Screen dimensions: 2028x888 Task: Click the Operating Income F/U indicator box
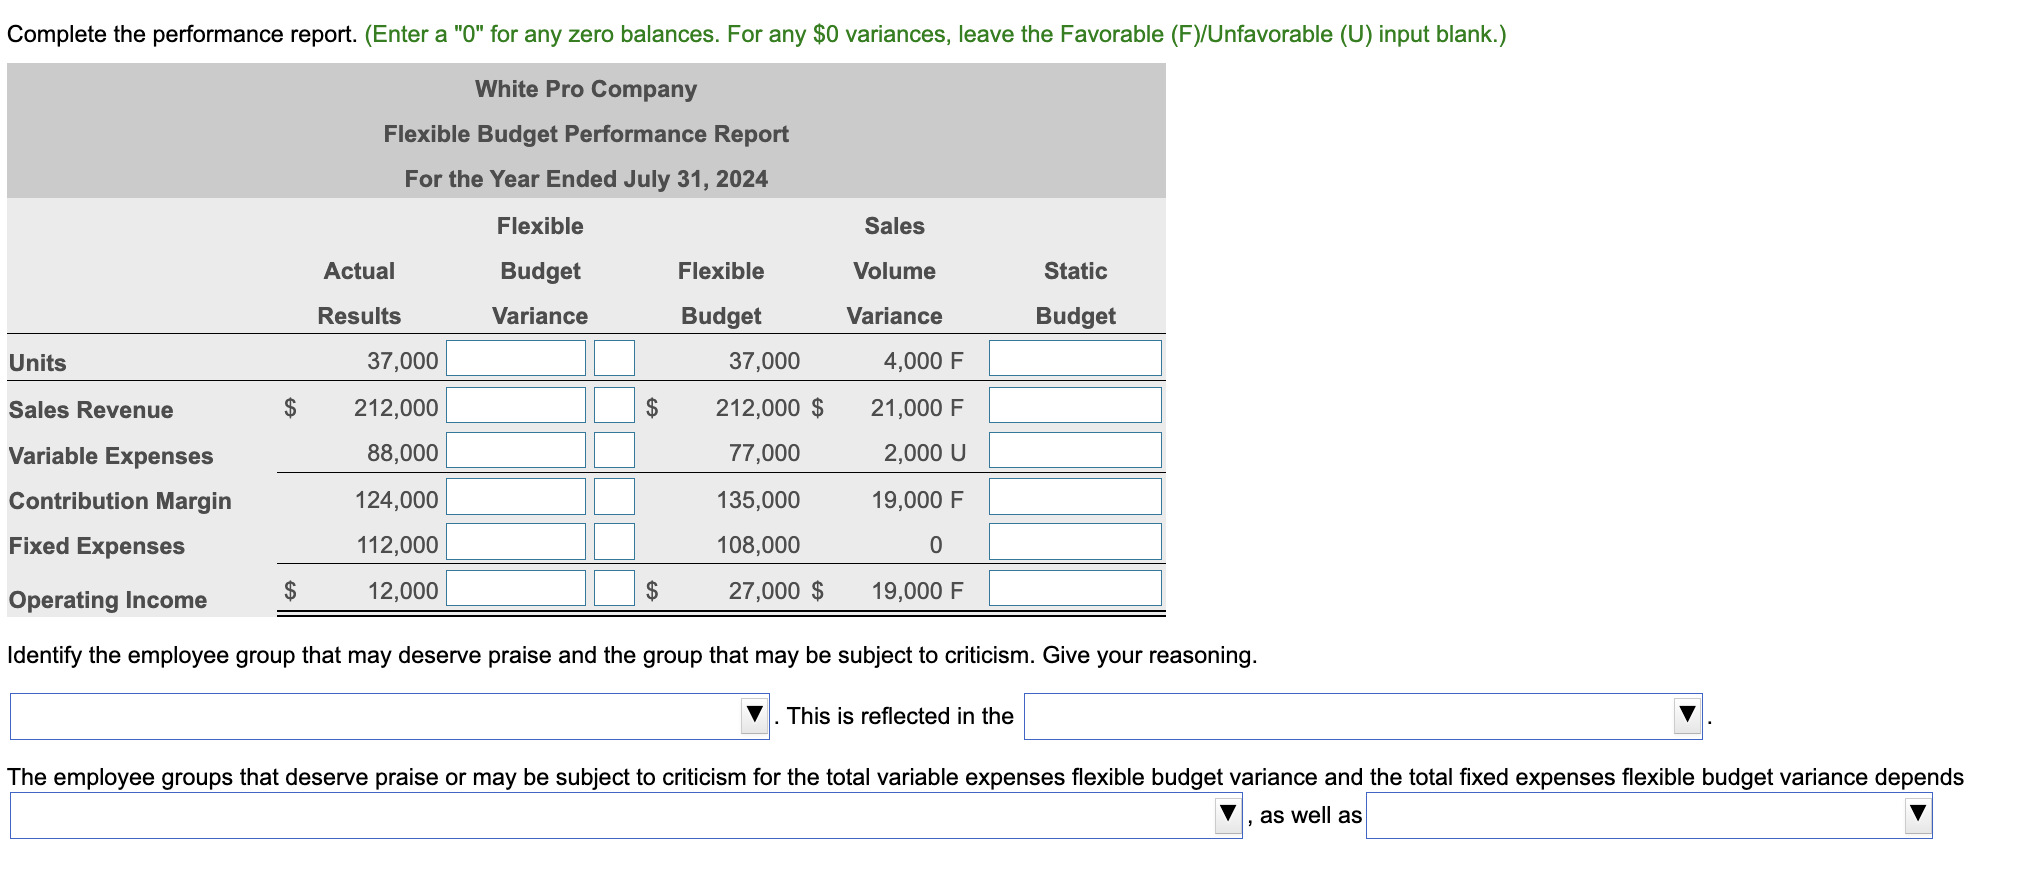614,588
